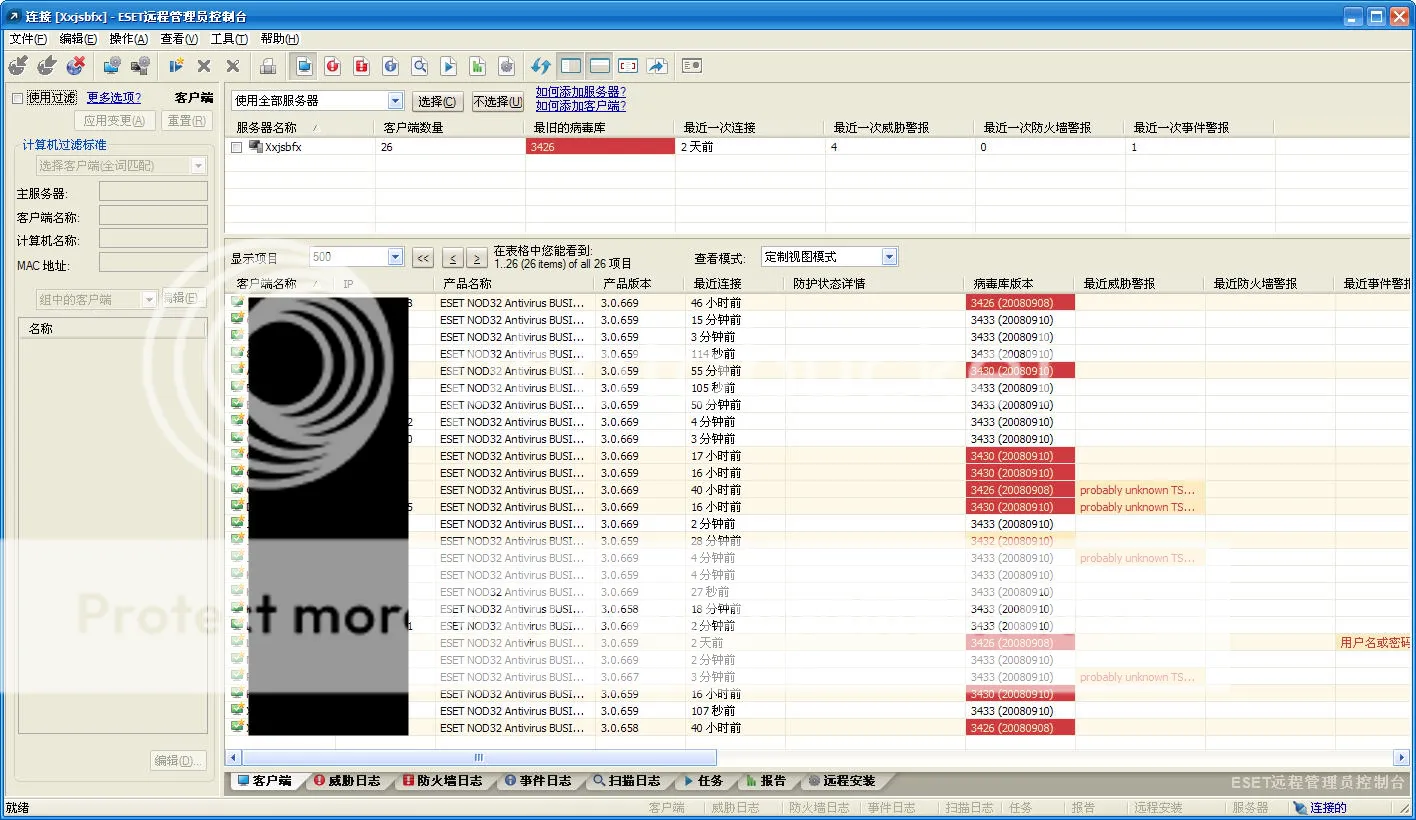Image resolution: width=1416 pixels, height=820 pixels.
Task: Sort by the 最近连接 column header
Action: 734,284
